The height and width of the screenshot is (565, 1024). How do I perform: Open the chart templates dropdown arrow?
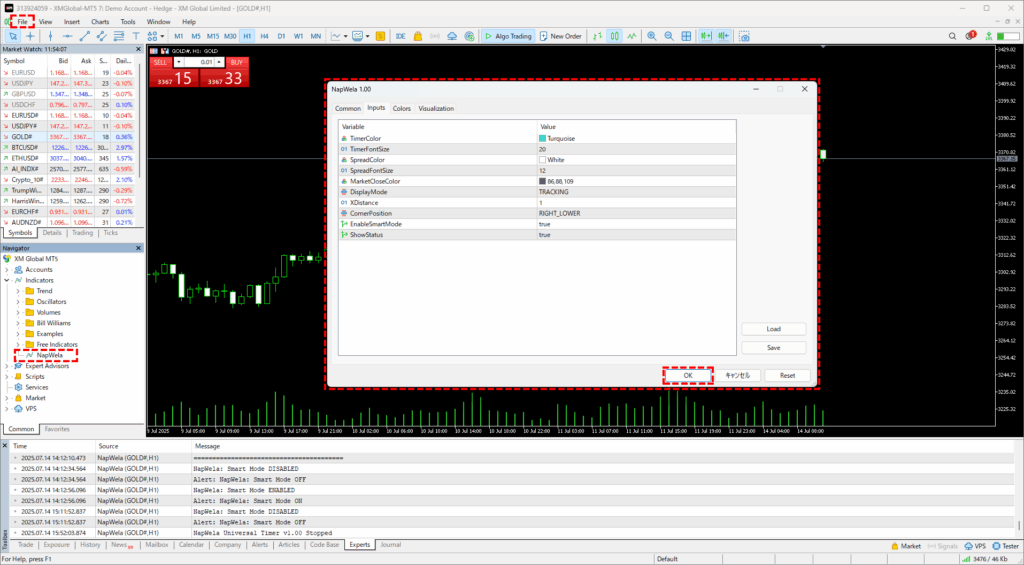point(368,37)
